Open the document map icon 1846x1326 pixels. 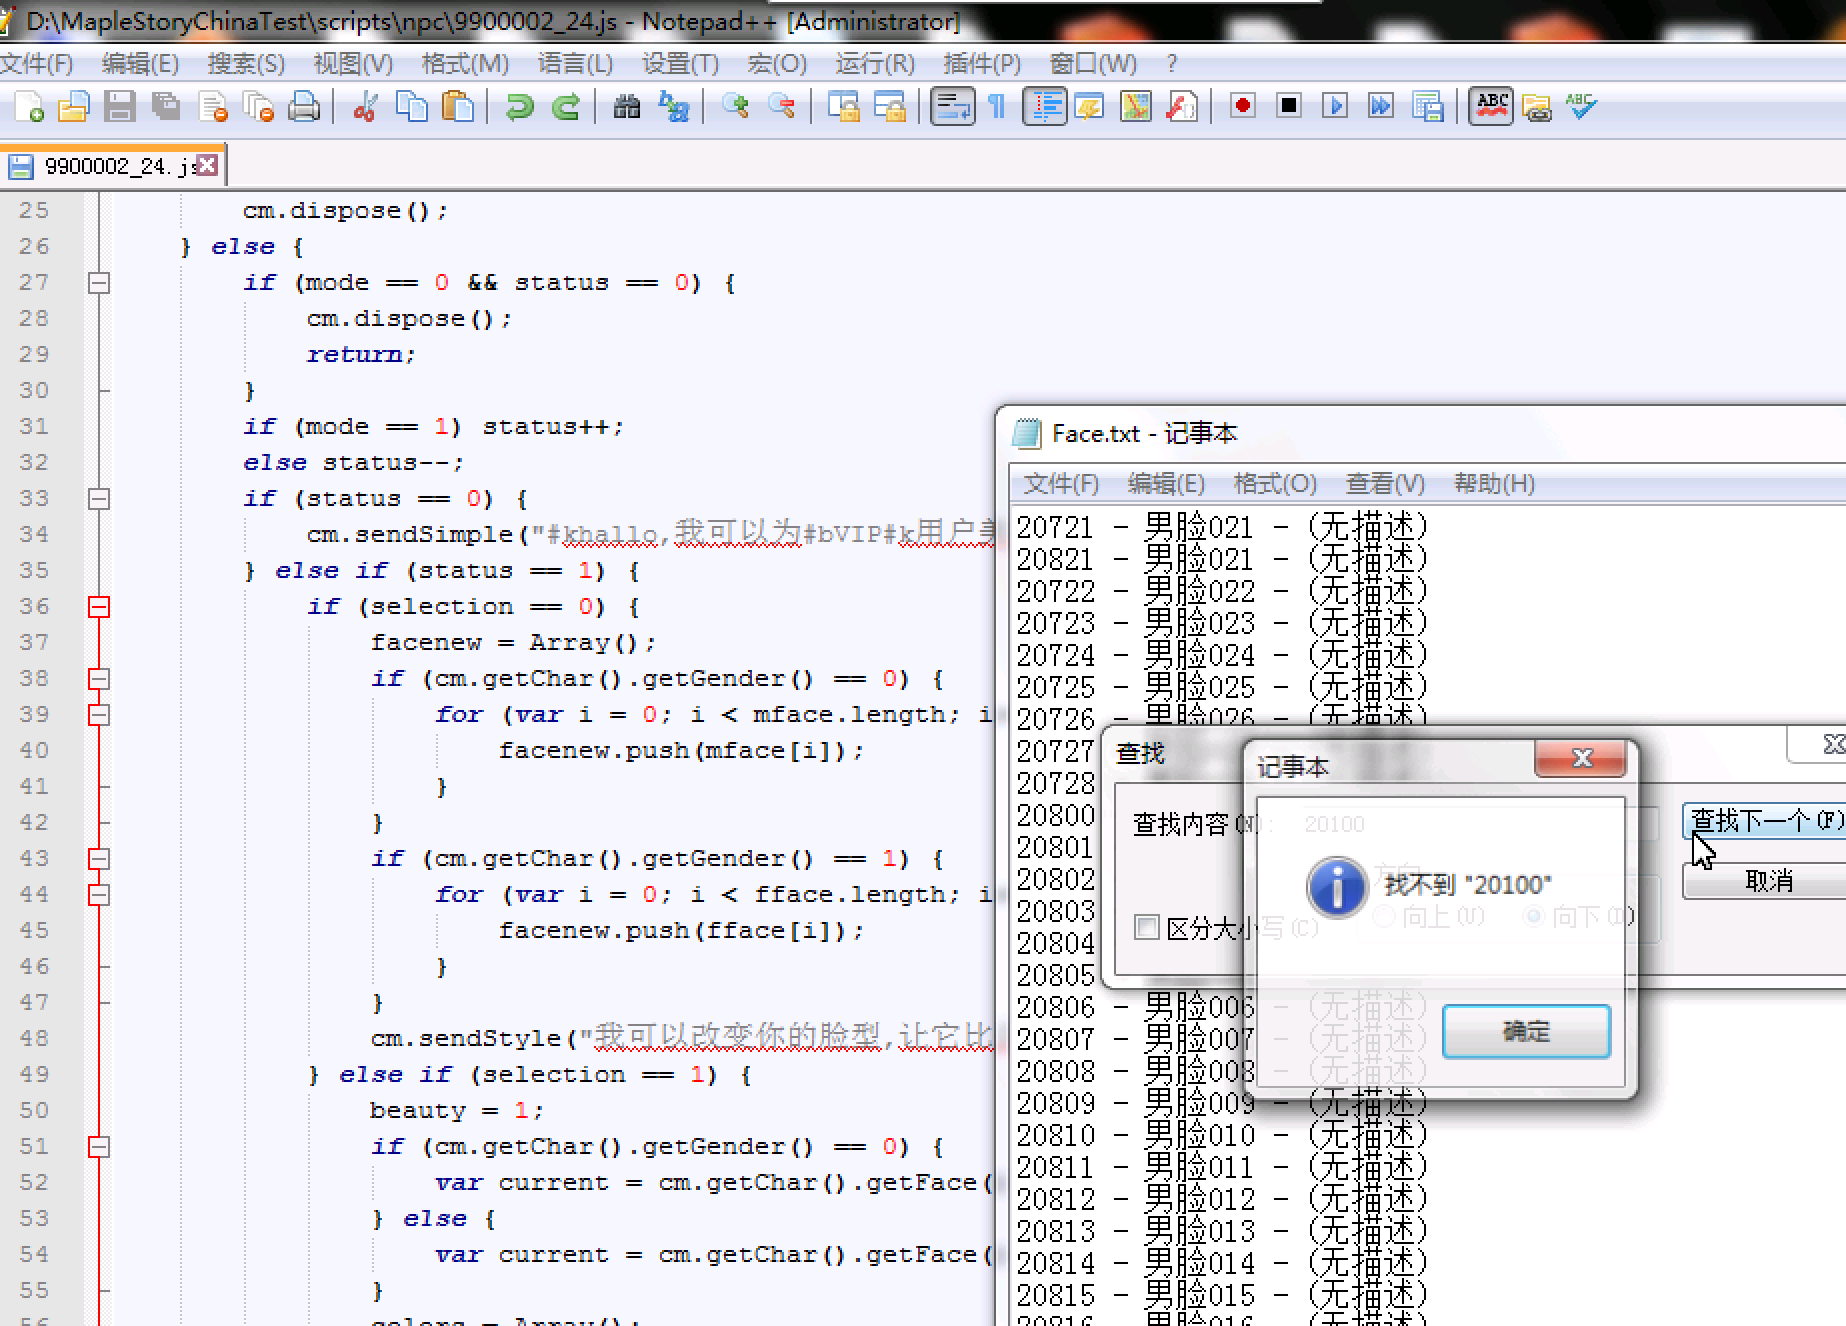tap(1136, 107)
